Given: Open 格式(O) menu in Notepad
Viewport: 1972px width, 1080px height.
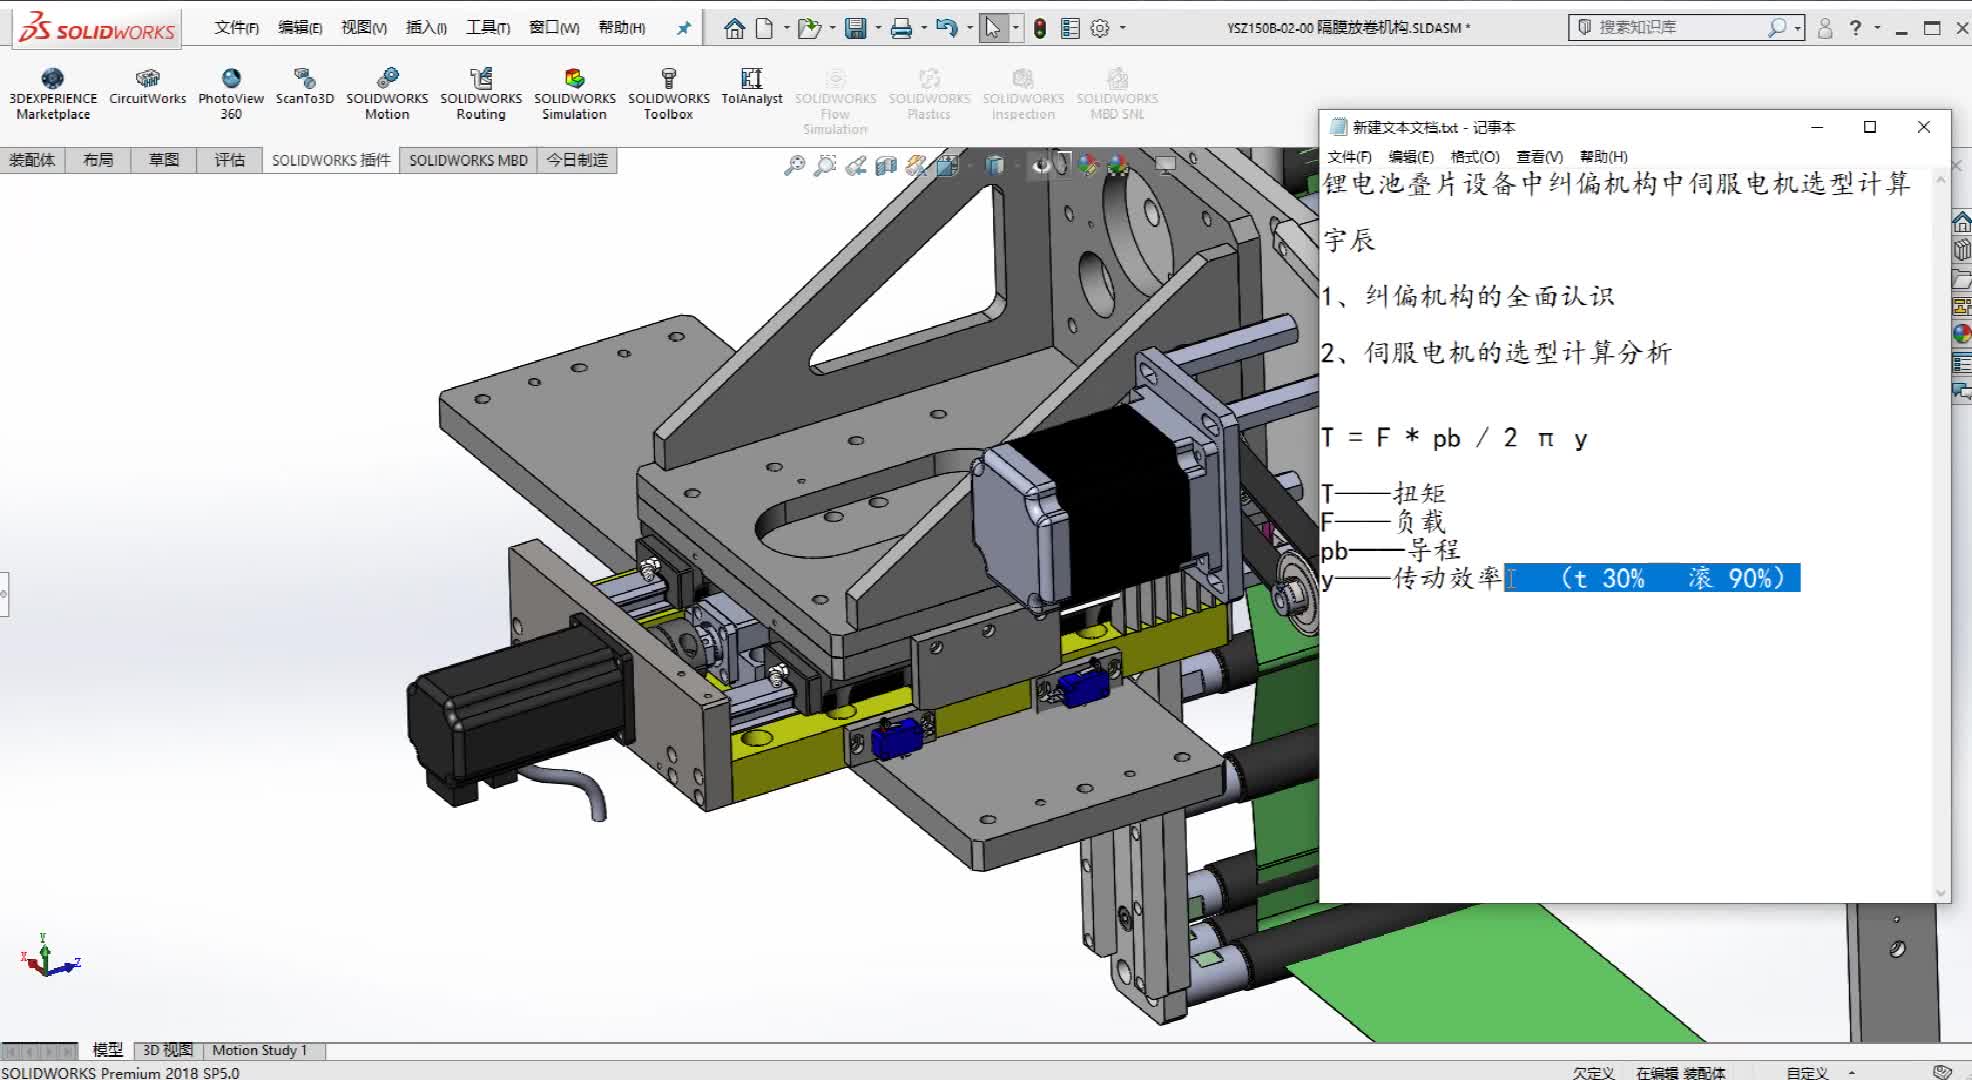Looking at the screenshot, I should click(1474, 157).
